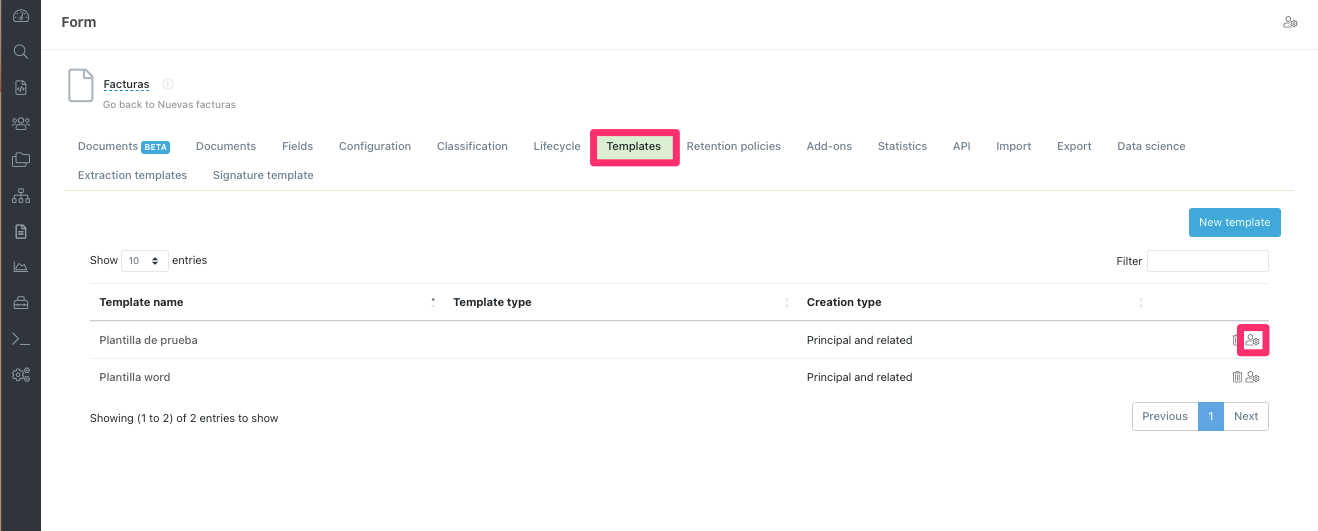Focus the Filter text input field
This screenshot has width=1318, height=531.
click(x=1207, y=261)
